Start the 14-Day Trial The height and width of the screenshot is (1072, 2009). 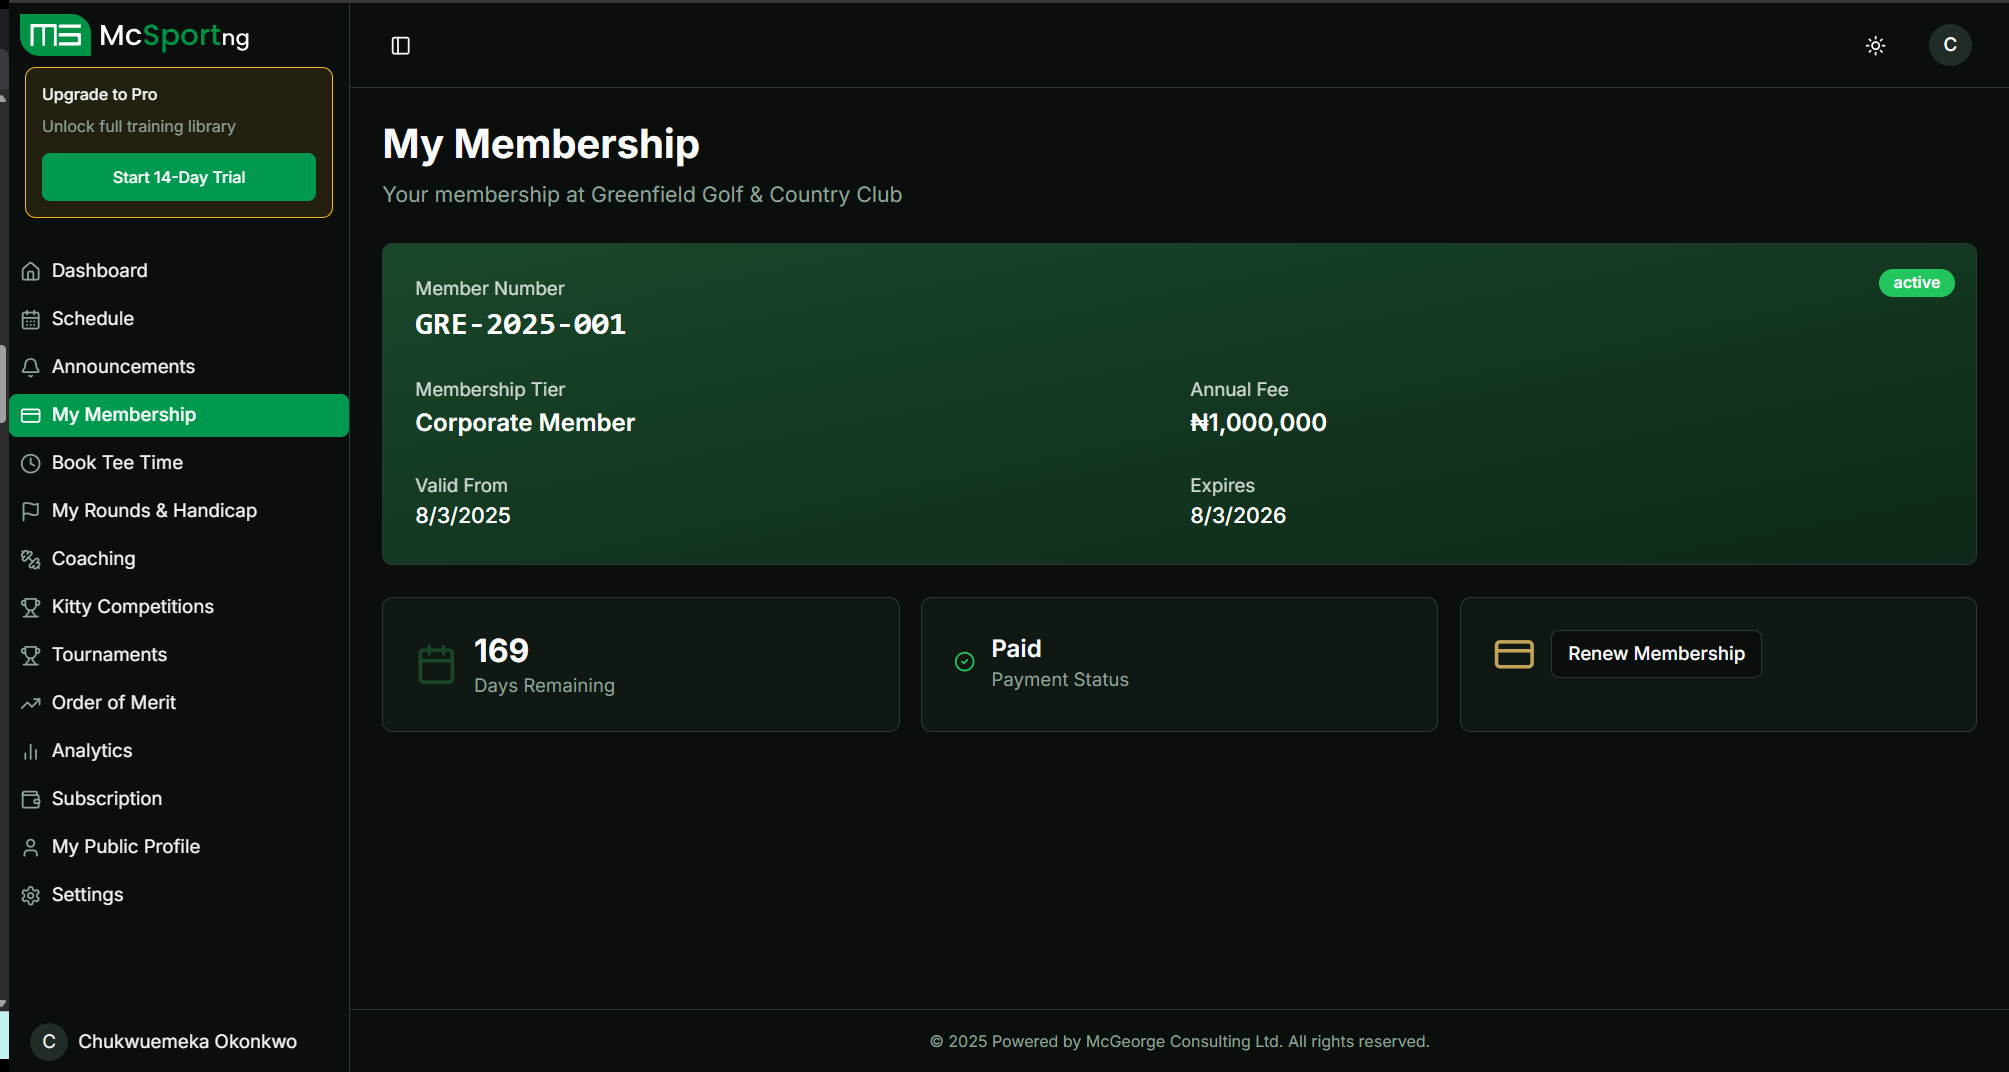(178, 177)
